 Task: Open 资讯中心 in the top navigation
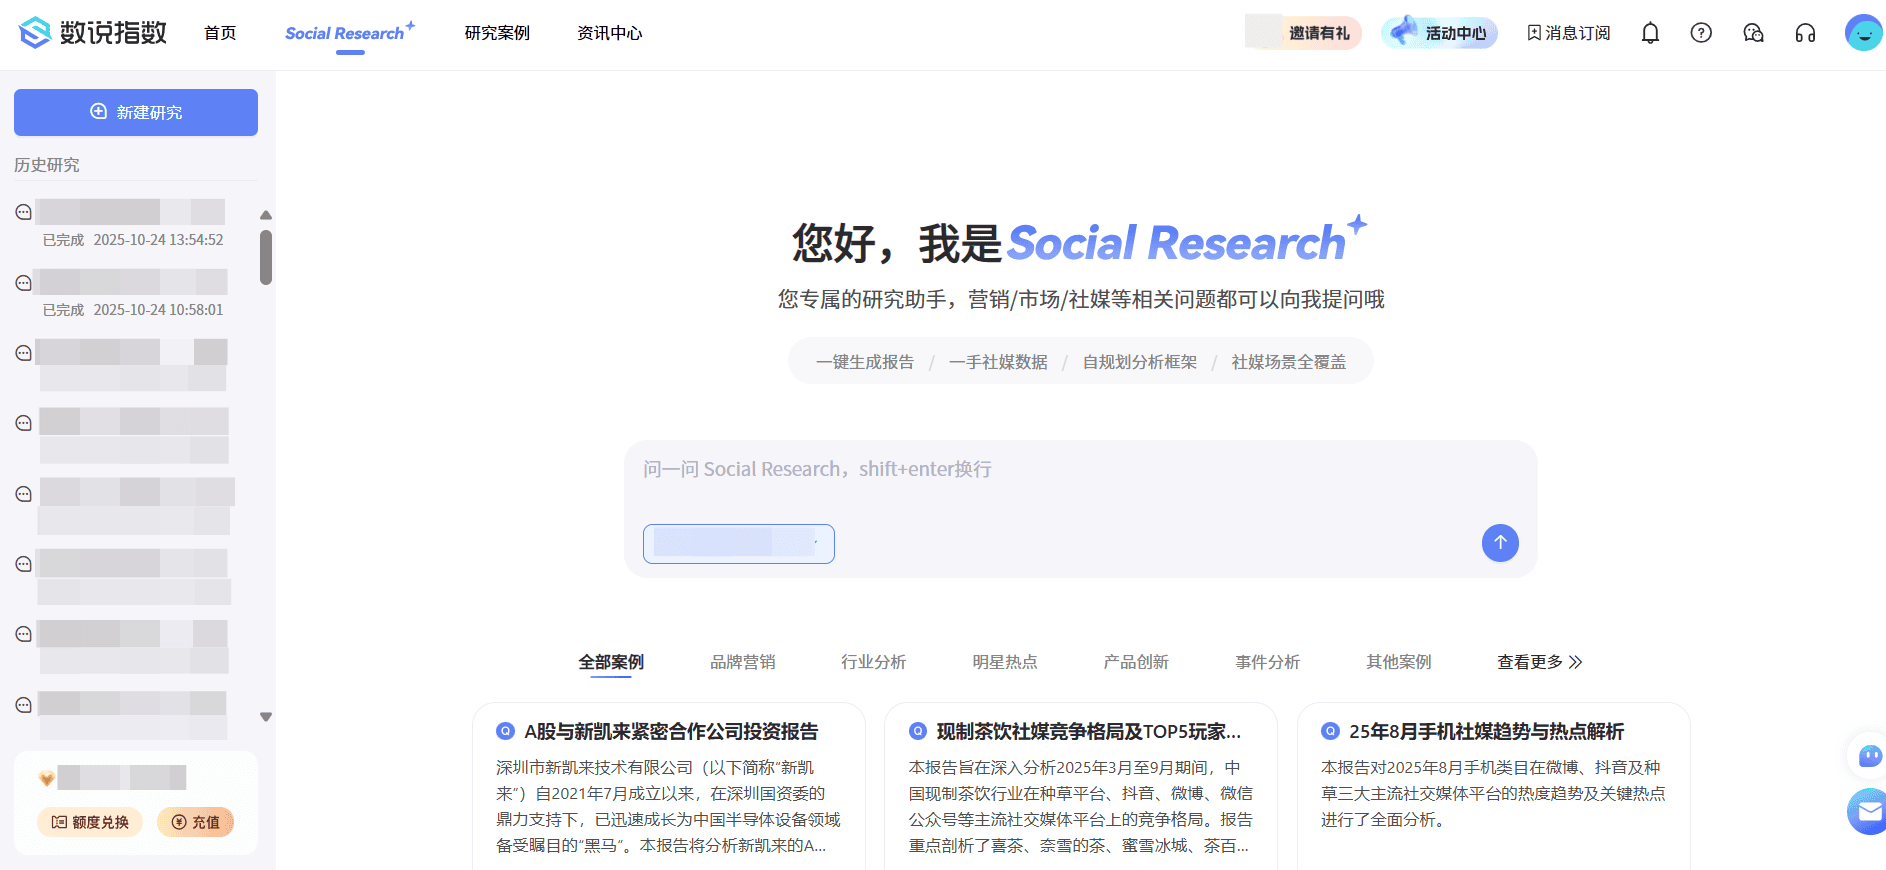pos(610,33)
